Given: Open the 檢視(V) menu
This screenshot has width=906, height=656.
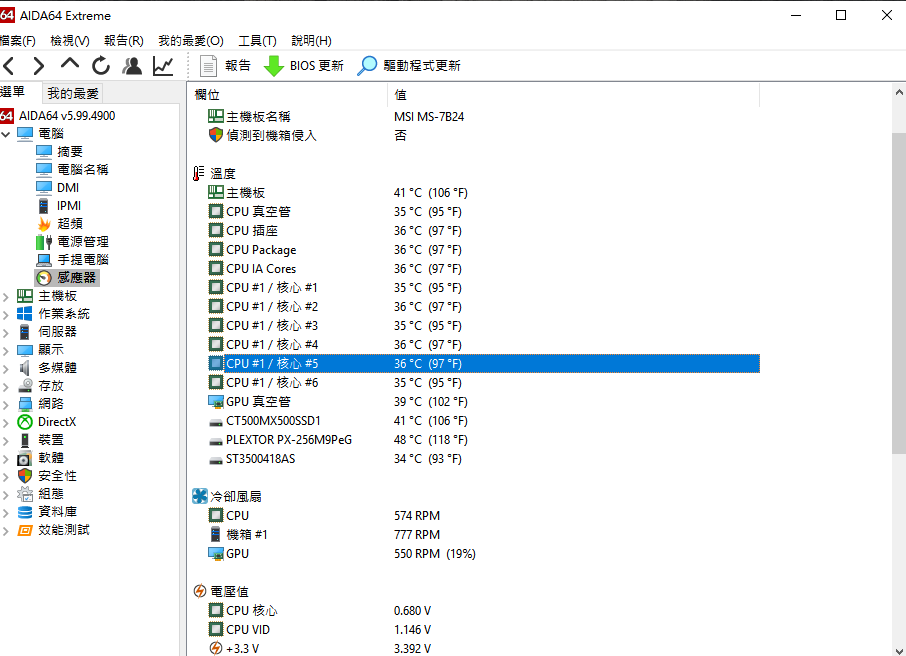Looking at the screenshot, I should [70, 40].
